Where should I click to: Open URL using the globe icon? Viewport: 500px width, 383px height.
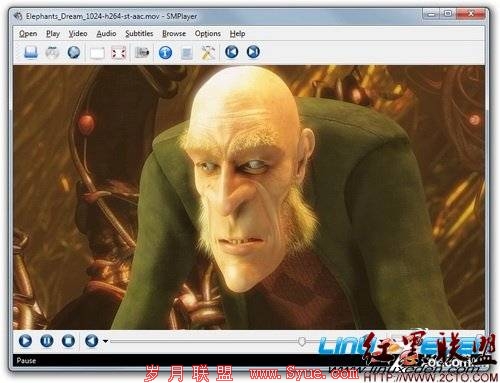pyautogui.click(x=74, y=52)
